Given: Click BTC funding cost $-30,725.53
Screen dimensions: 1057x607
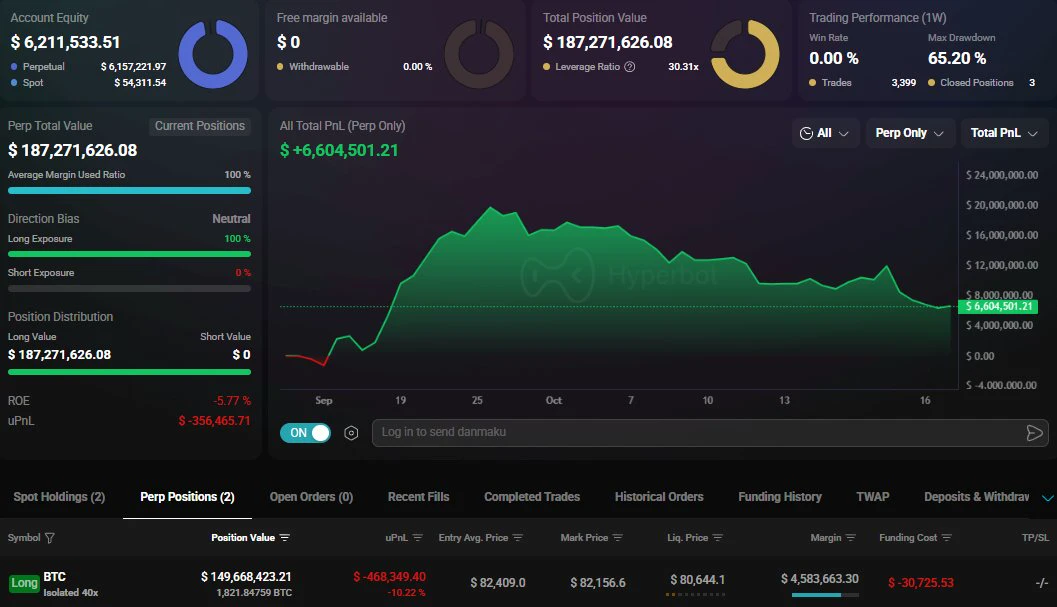Looking at the screenshot, I should click(921, 583).
